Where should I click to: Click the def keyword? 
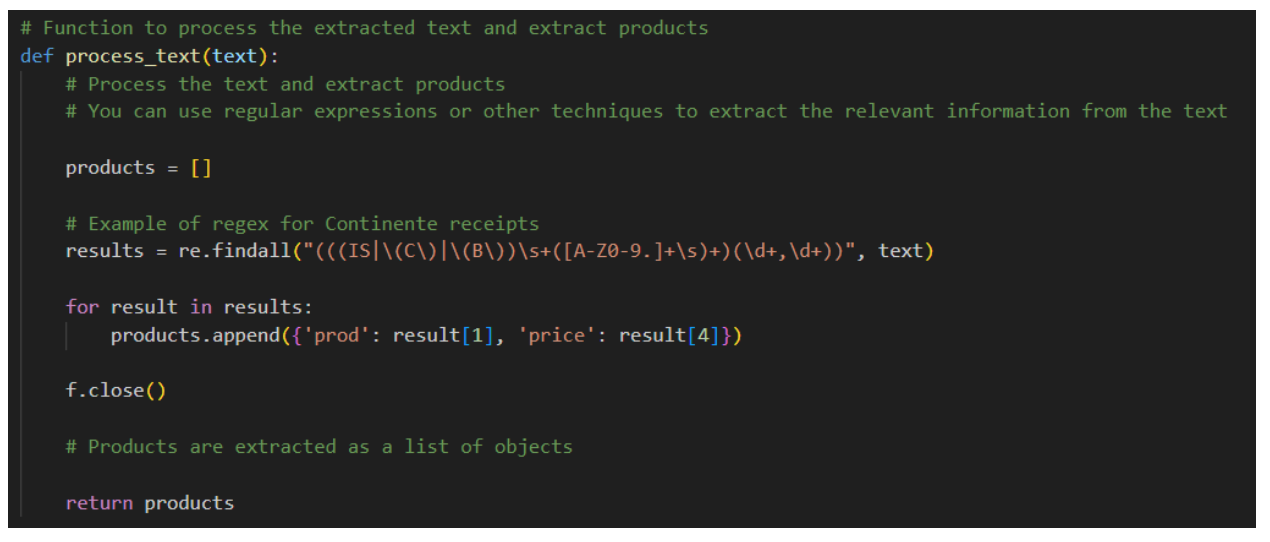(37, 56)
